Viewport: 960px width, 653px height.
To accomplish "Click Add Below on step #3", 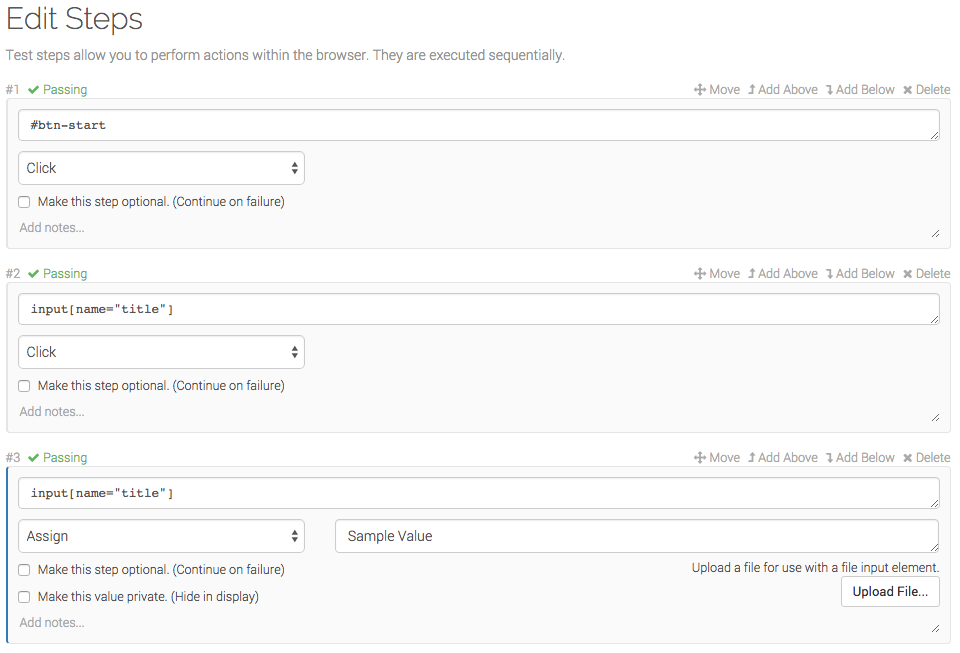I will (860, 457).
